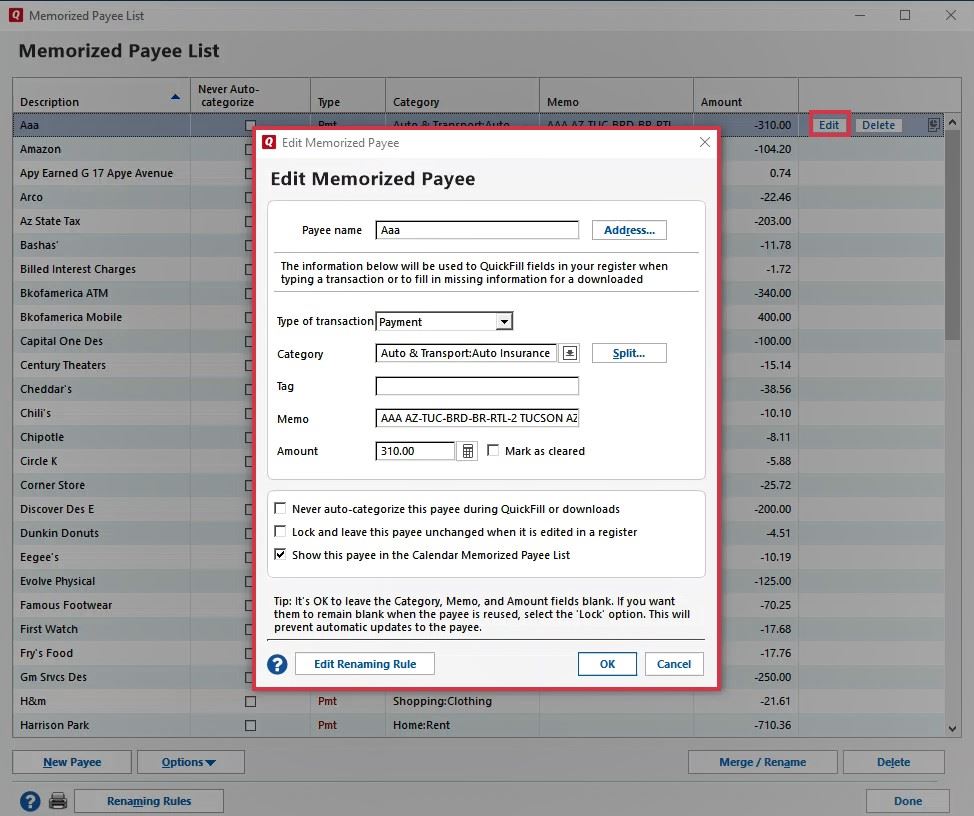Toggle Lock and leave payee unchanged
Screen dimensions: 974x816
pyautogui.click(x=281, y=532)
